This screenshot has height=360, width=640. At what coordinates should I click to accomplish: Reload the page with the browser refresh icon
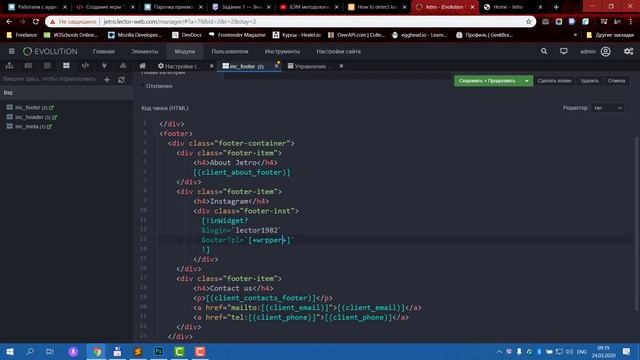[36, 22]
